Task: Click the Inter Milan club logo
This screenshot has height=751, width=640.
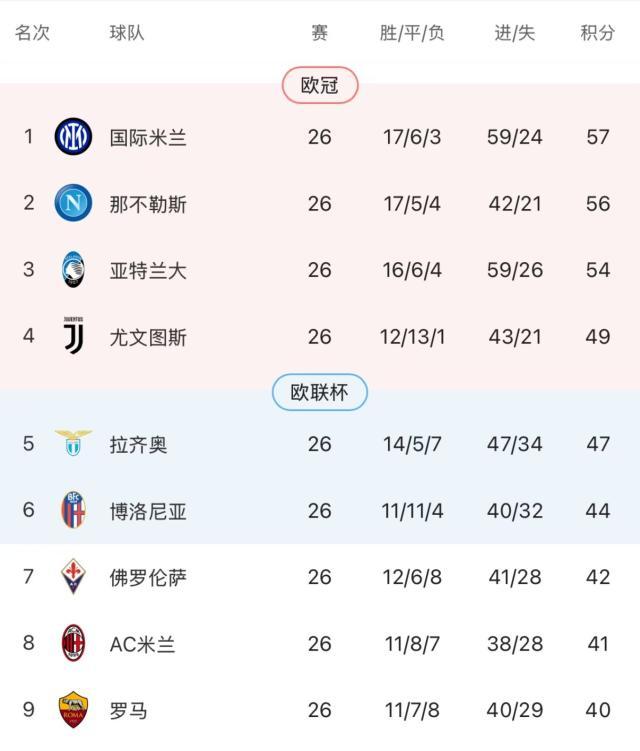Action: click(73, 136)
